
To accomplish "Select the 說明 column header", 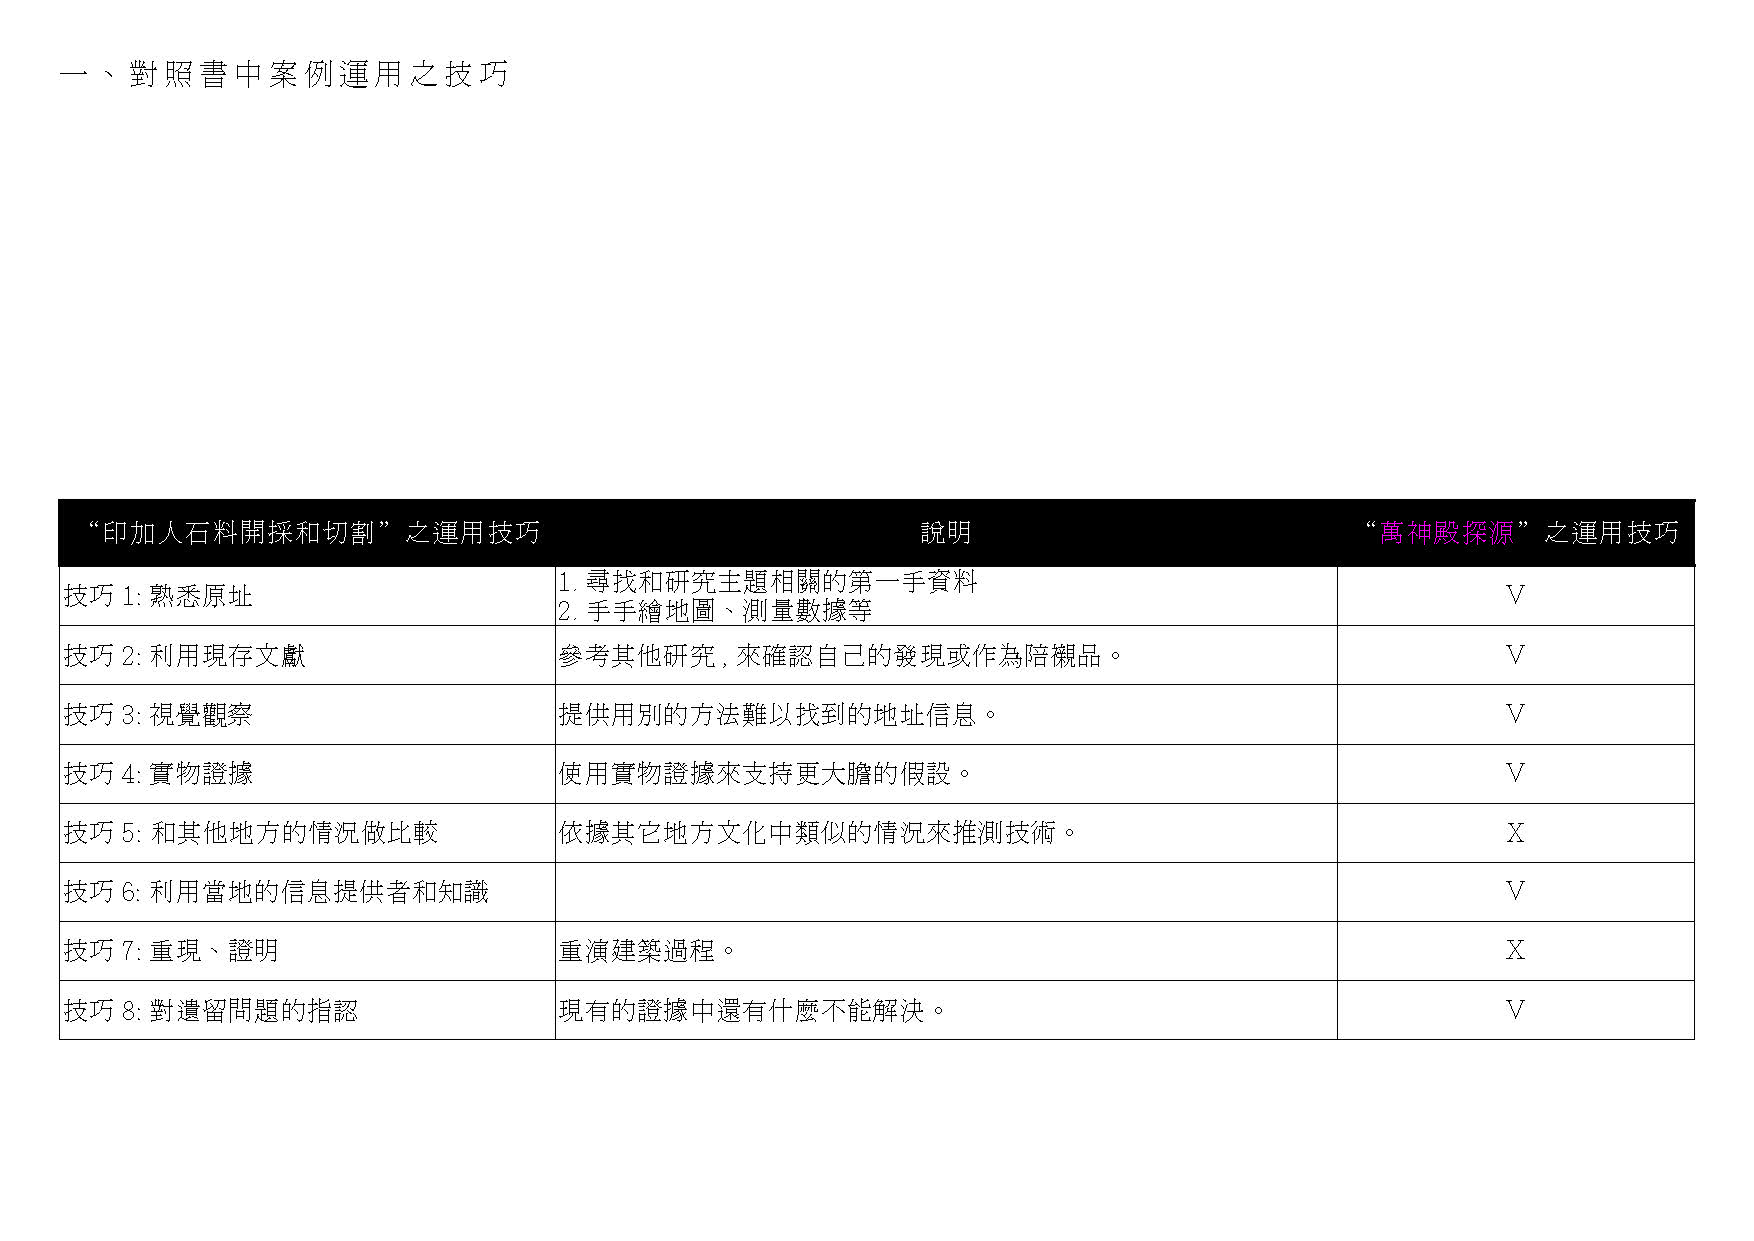I will [x=945, y=533].
